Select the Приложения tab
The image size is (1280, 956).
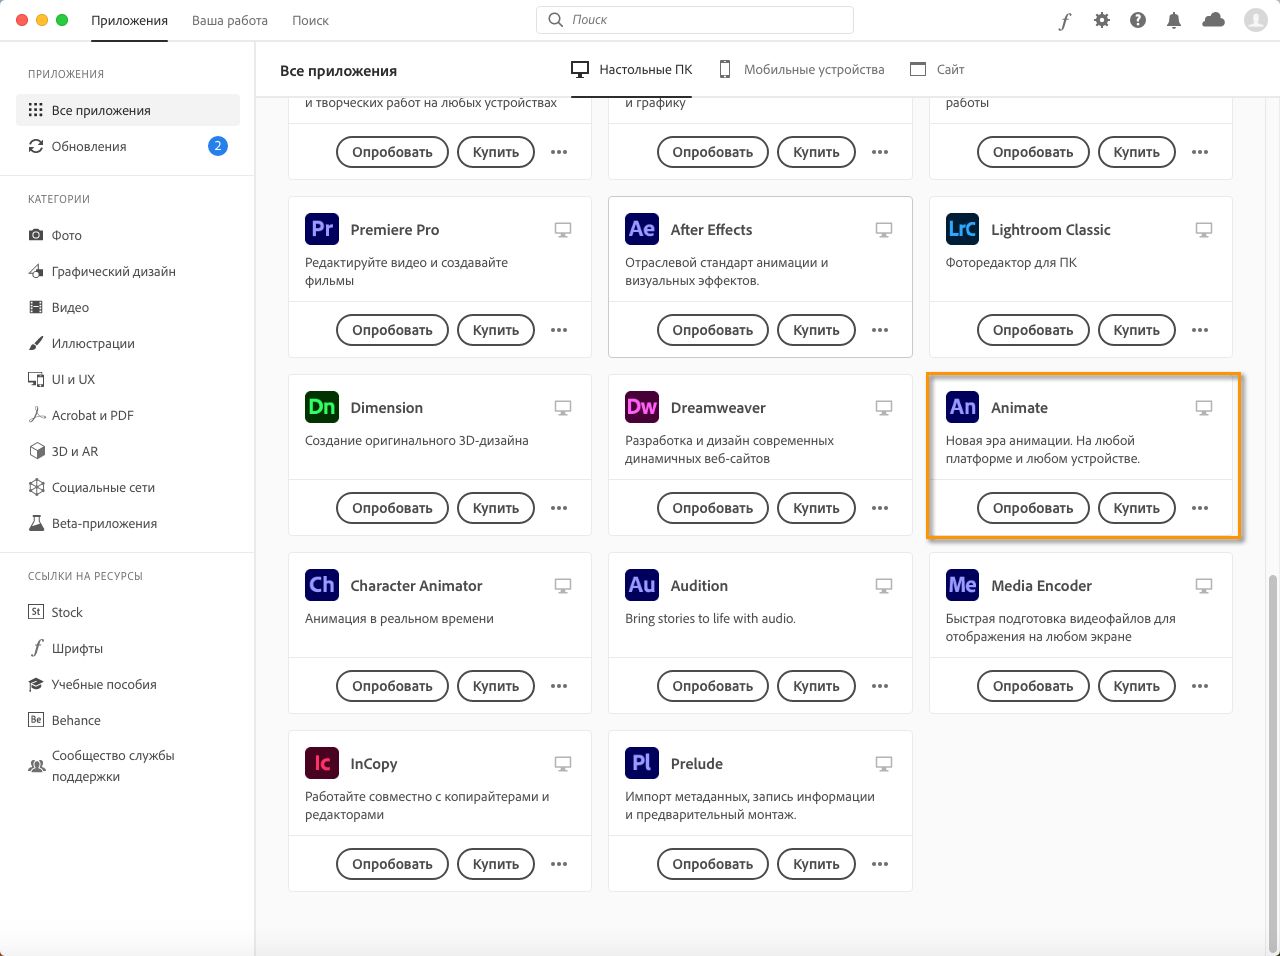coord(129,20)
